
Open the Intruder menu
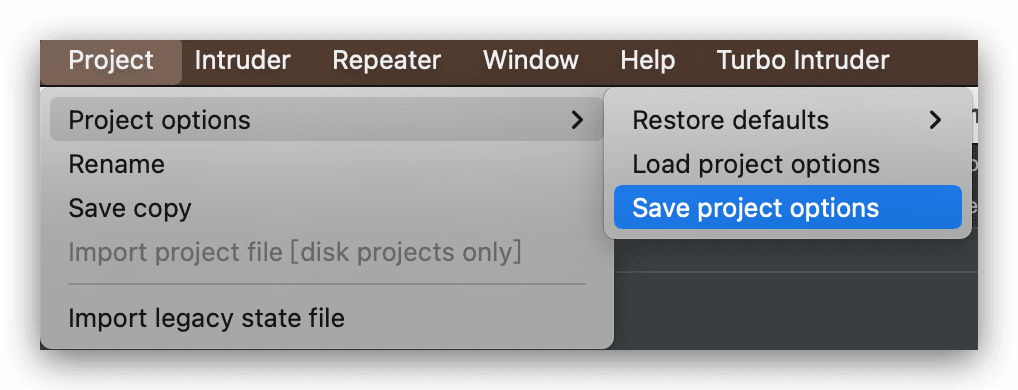tap(242, 61)
